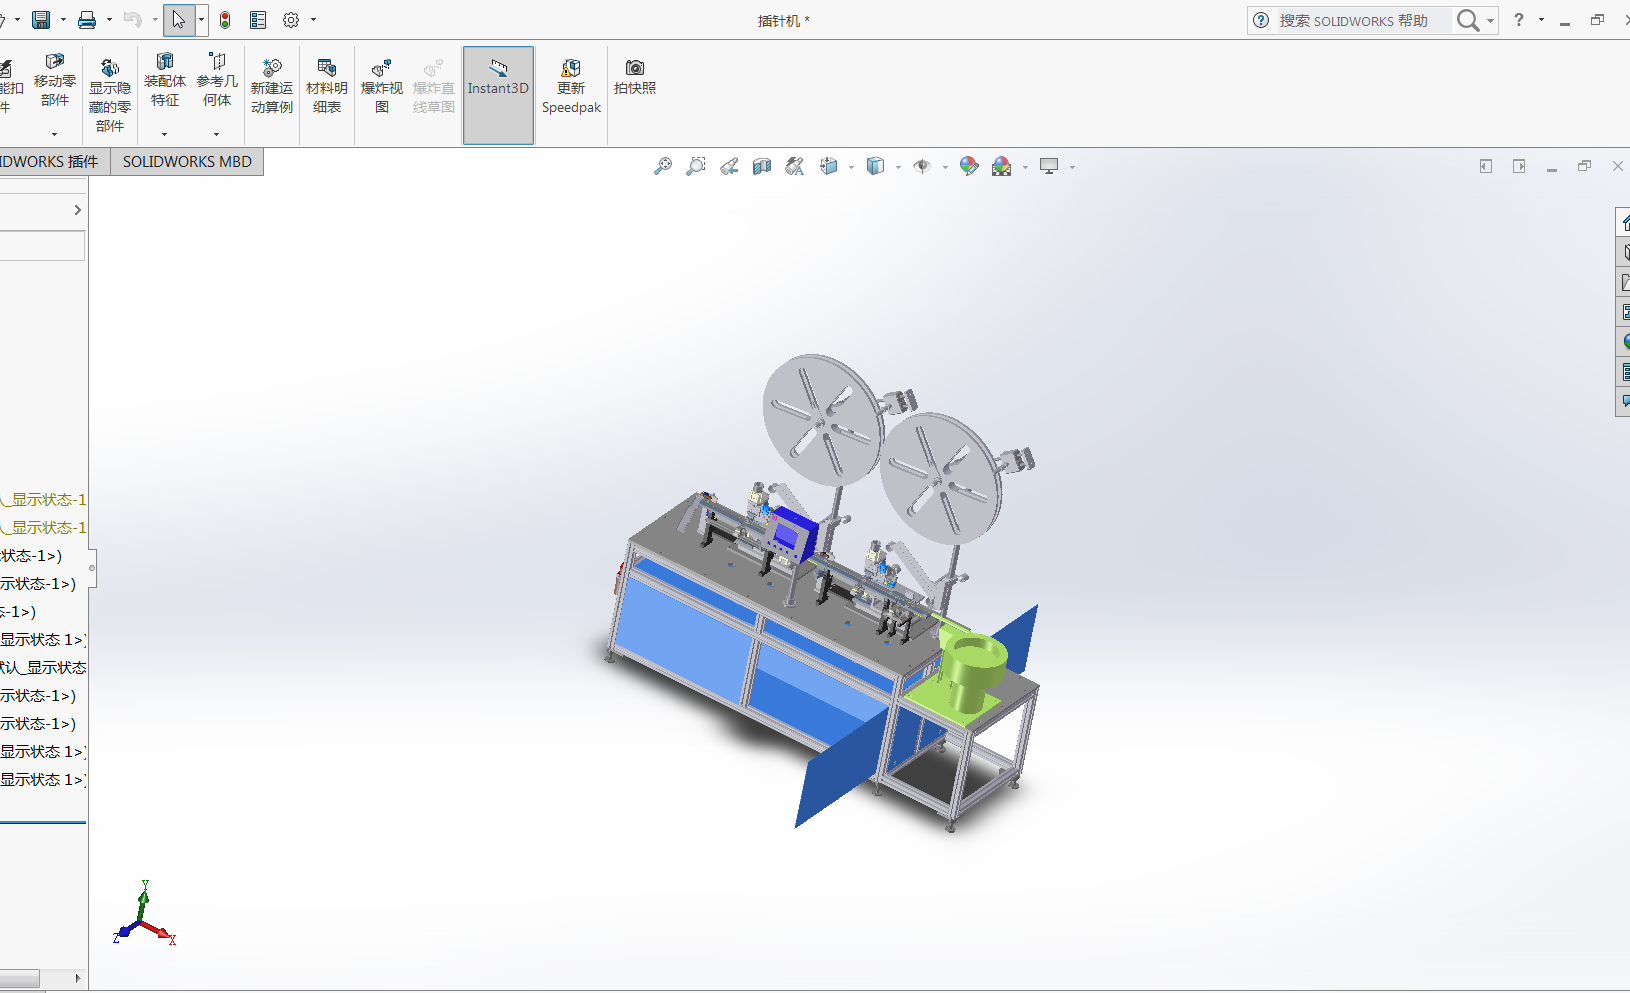Click help circle icon beside search
Screen dimensions: 1630x993
(1262, 21)
